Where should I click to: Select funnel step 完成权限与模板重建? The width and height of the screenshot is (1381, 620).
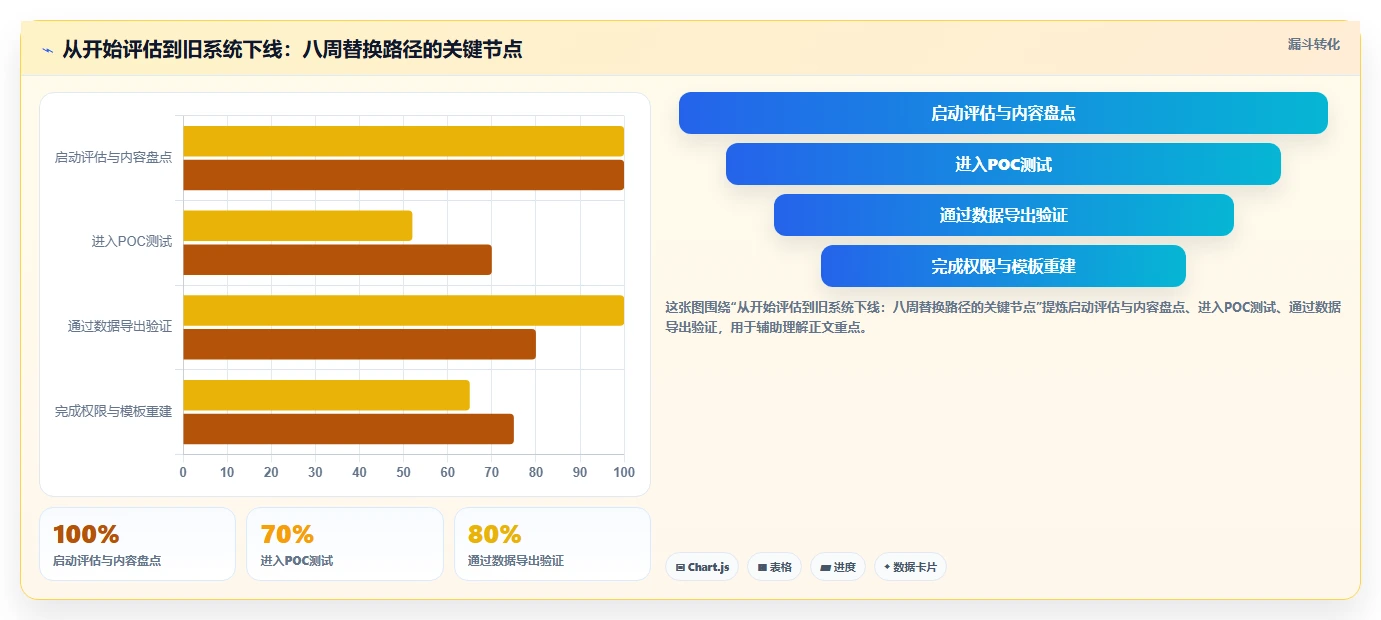(1003, 266)
